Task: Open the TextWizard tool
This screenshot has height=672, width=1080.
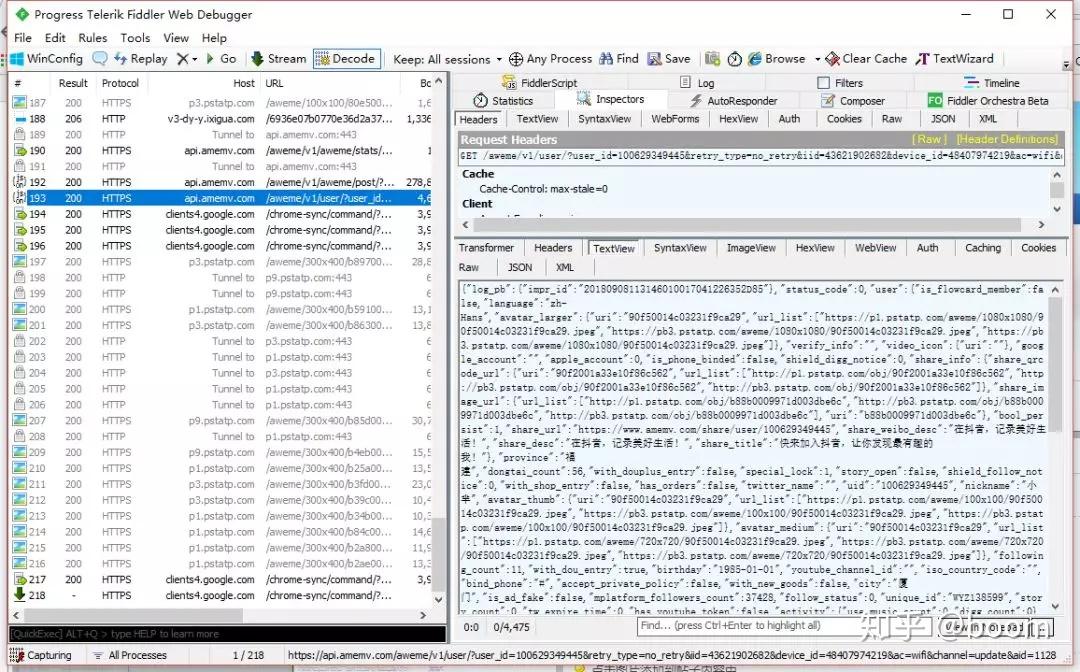Action: click(x=955, y=59)
